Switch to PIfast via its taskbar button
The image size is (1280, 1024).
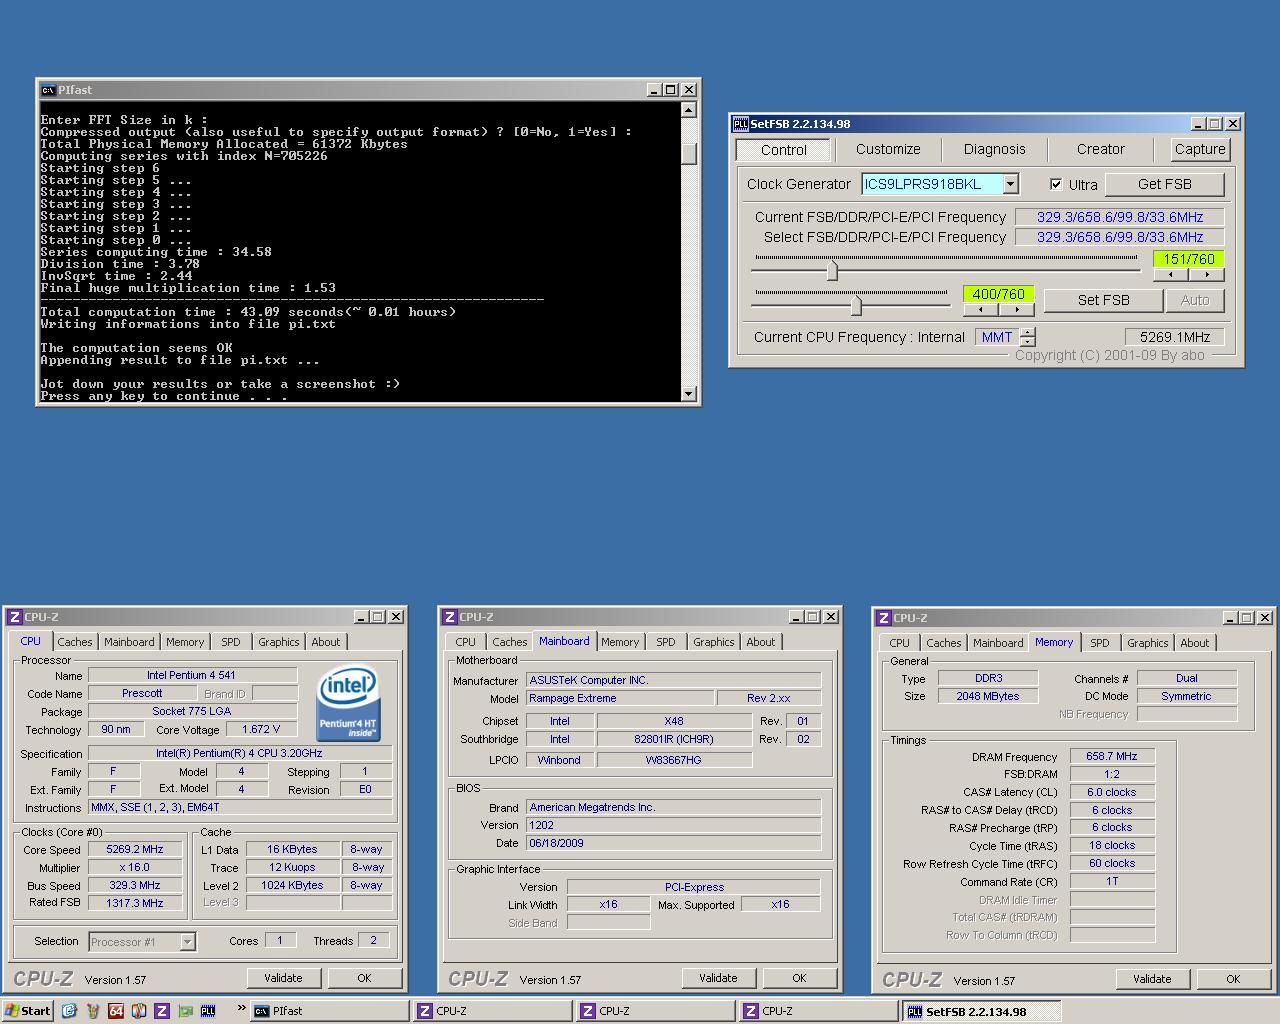[329, 1011]
